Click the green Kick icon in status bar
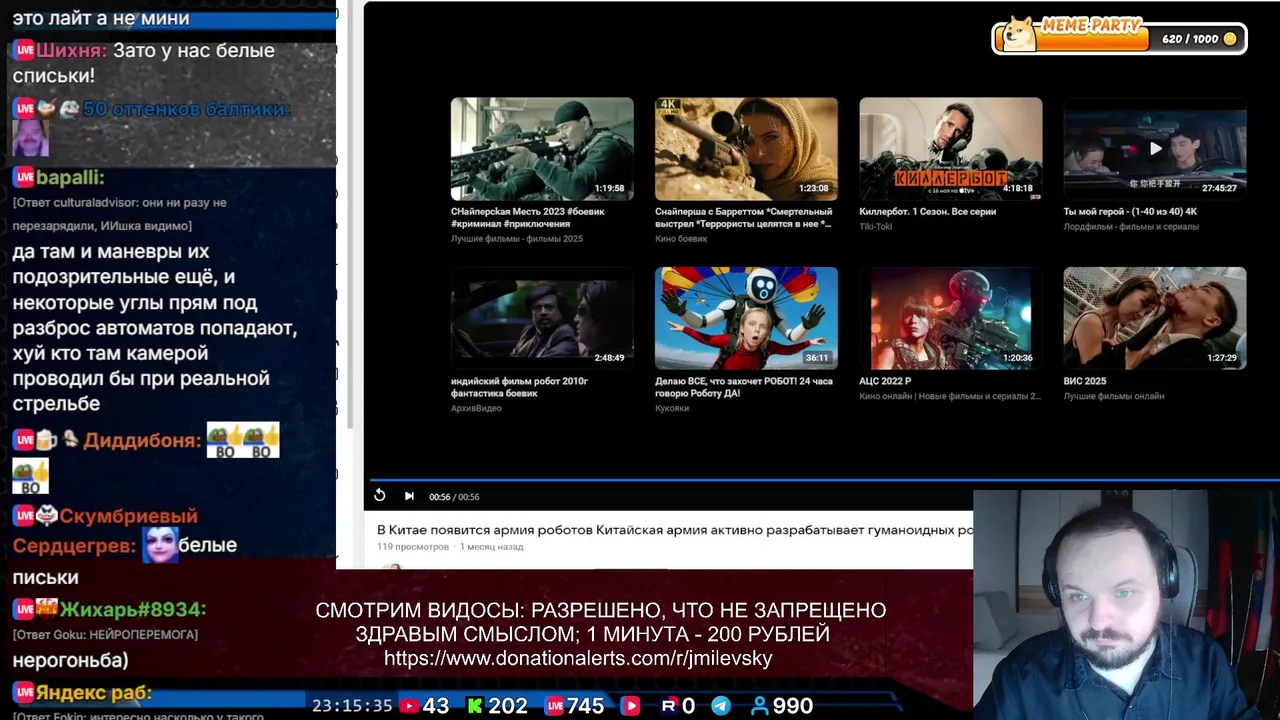Viewport: 1280px width, 720px height. point(475,706)
